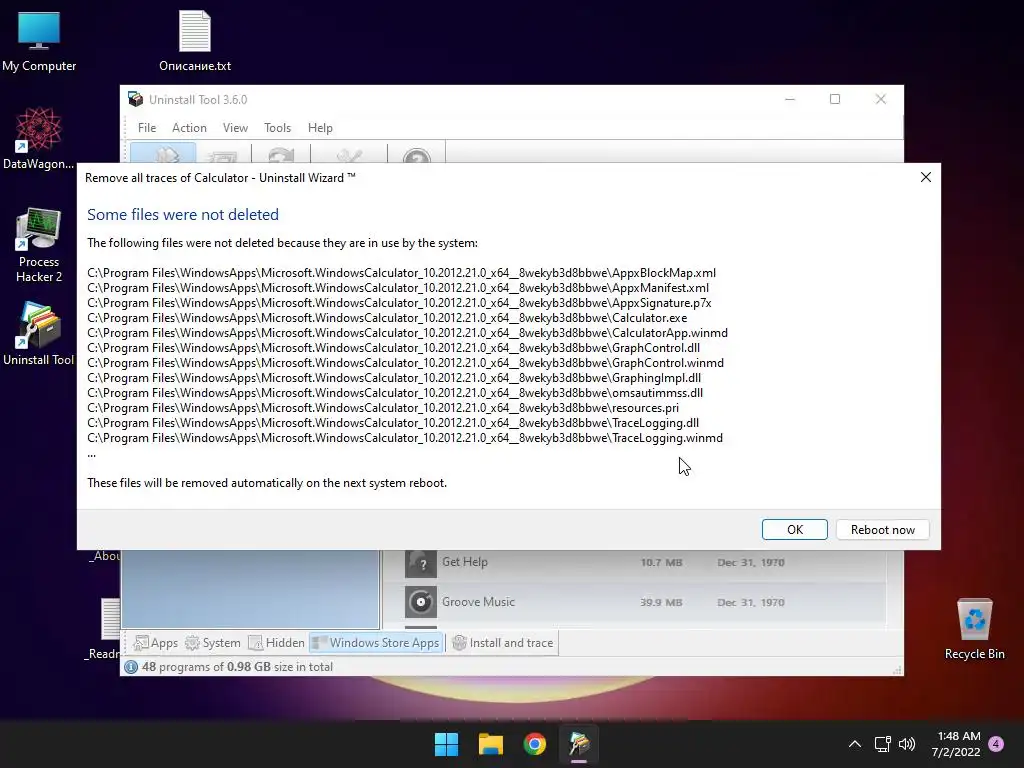Click the 10.7 MB size cell
The image size is (1024, 768).
(661, 562)
